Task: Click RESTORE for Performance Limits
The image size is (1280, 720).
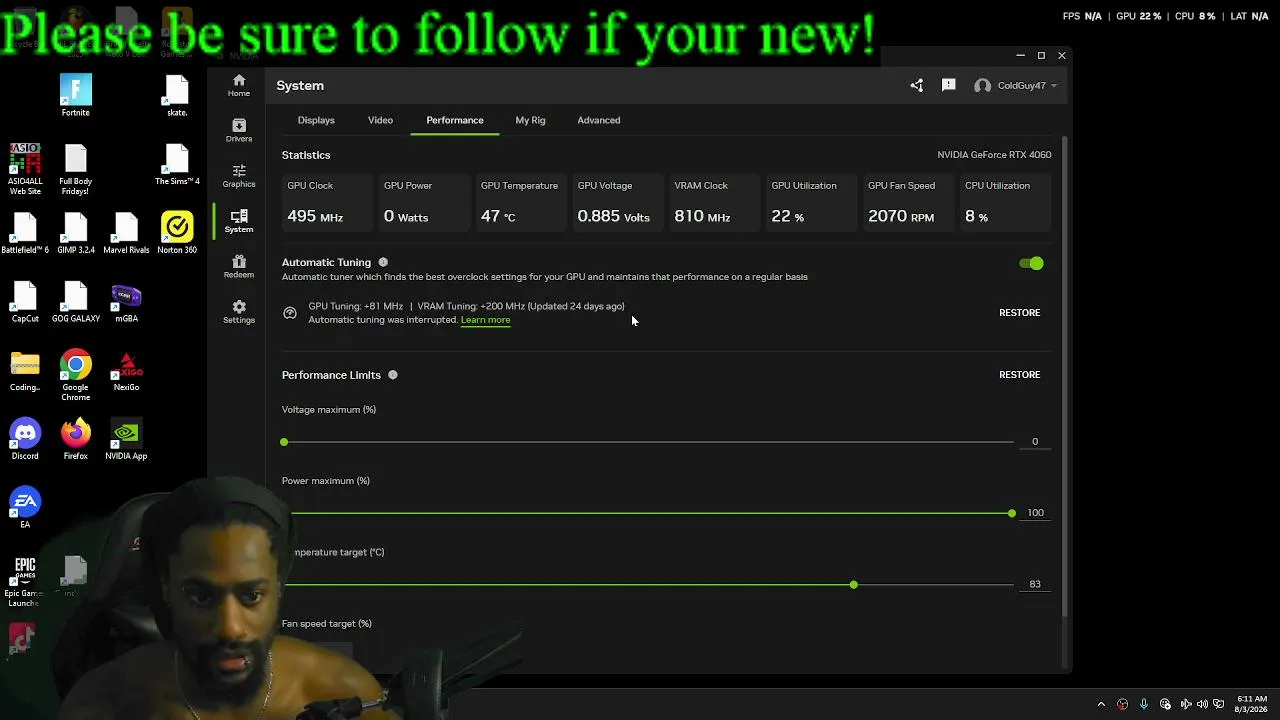Action: [x=1020, y=375]
